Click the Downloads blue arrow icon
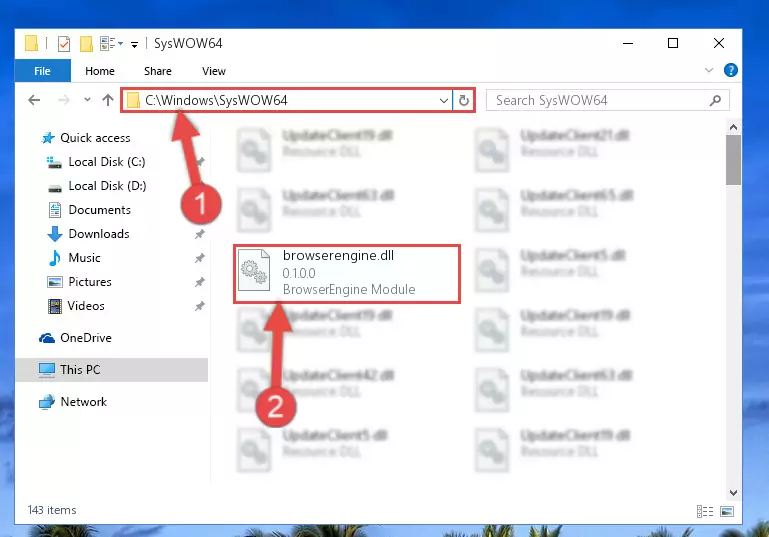The width and height of the screenshot is (769, 537). pos(55,234)
